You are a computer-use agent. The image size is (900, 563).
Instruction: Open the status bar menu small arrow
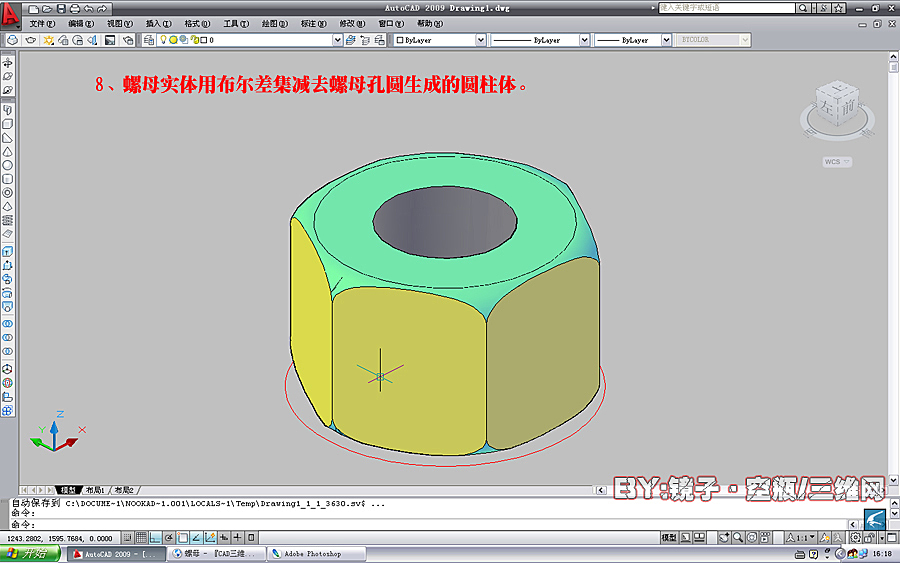882,538
